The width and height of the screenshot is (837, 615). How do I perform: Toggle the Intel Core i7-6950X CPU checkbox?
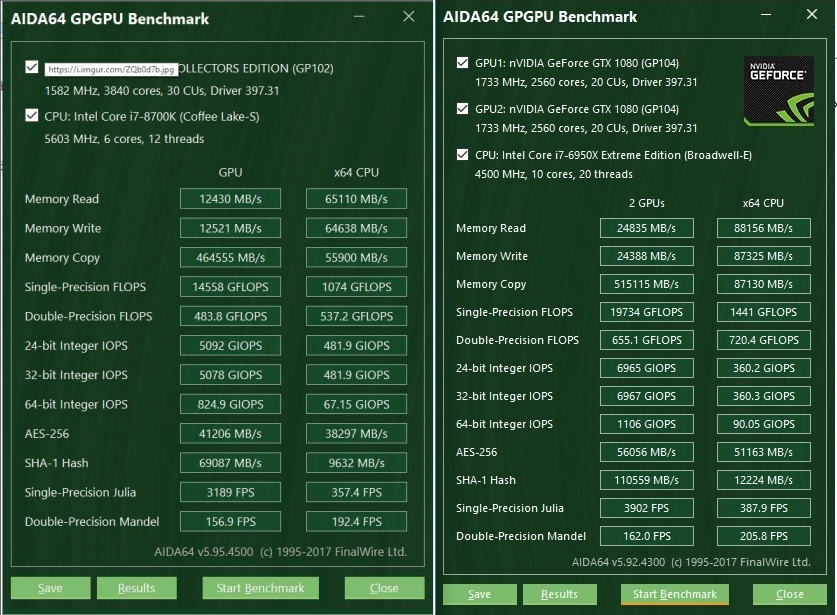click(463, 154)
